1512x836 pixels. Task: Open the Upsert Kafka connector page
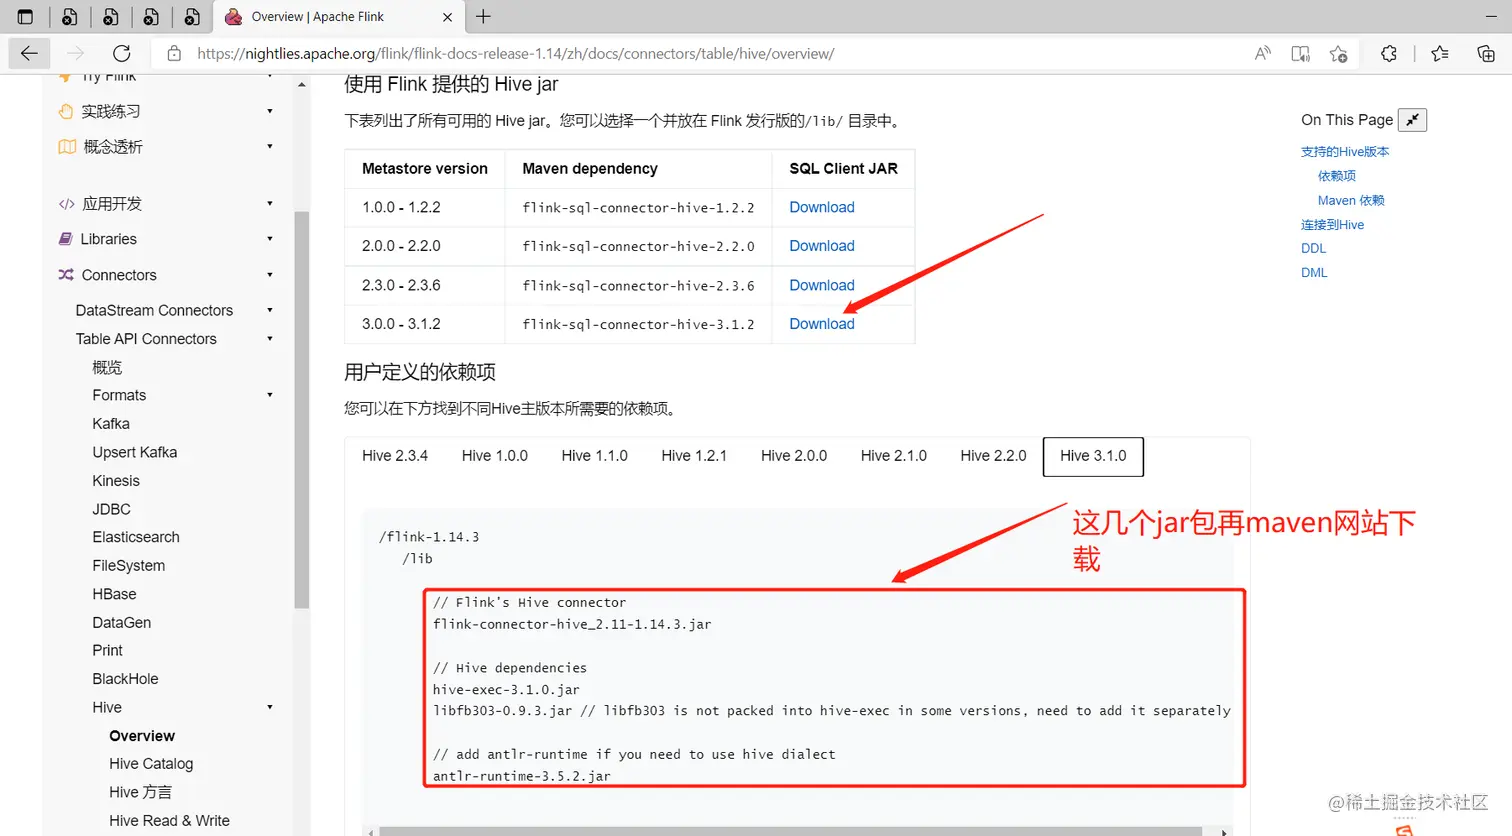[135, 452]
